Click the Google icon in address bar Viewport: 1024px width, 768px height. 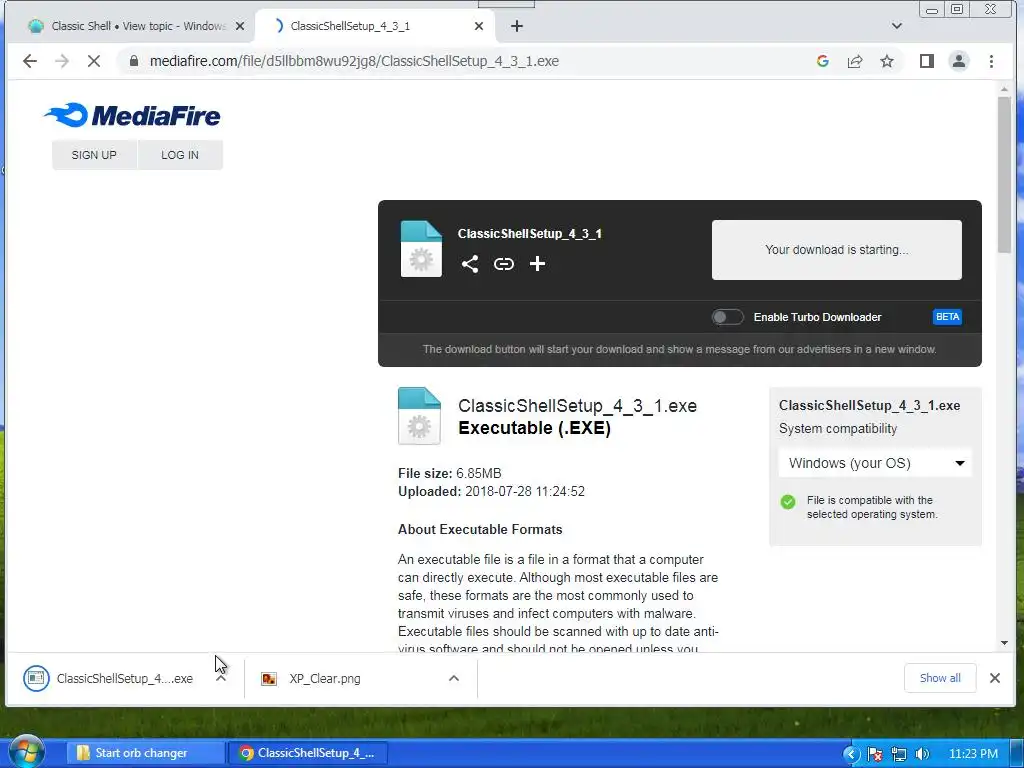(x=823, y=61)
